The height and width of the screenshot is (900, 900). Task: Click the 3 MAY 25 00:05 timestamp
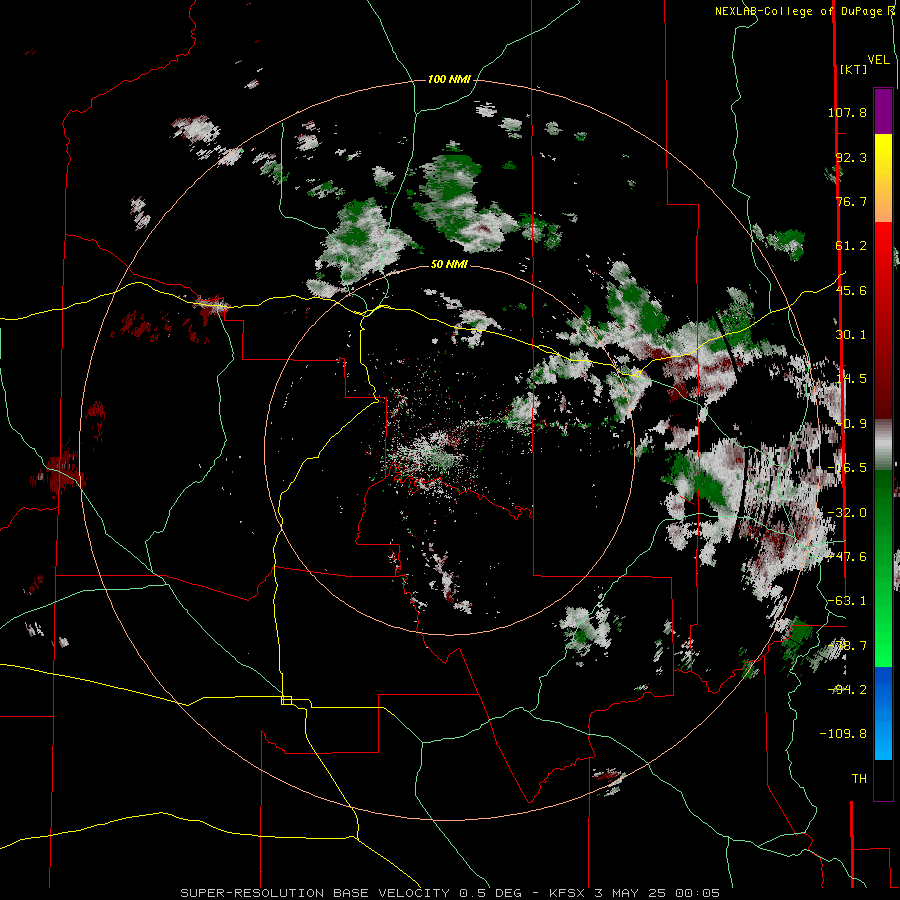(x=657, y=893)
